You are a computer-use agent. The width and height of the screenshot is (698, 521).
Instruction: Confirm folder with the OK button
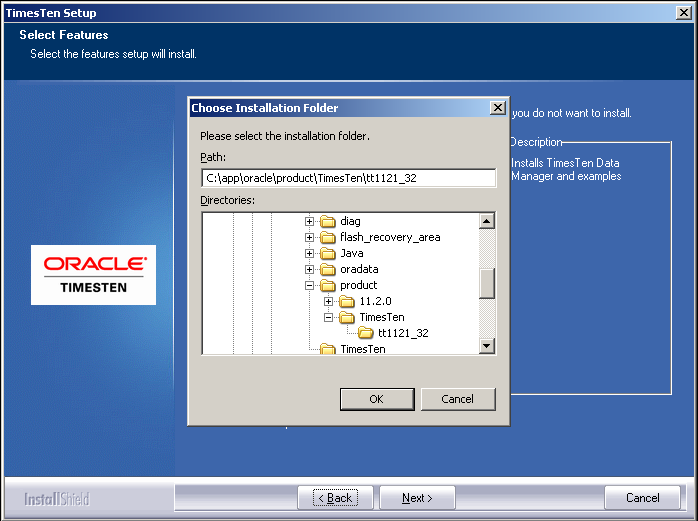tap(377, 399)
